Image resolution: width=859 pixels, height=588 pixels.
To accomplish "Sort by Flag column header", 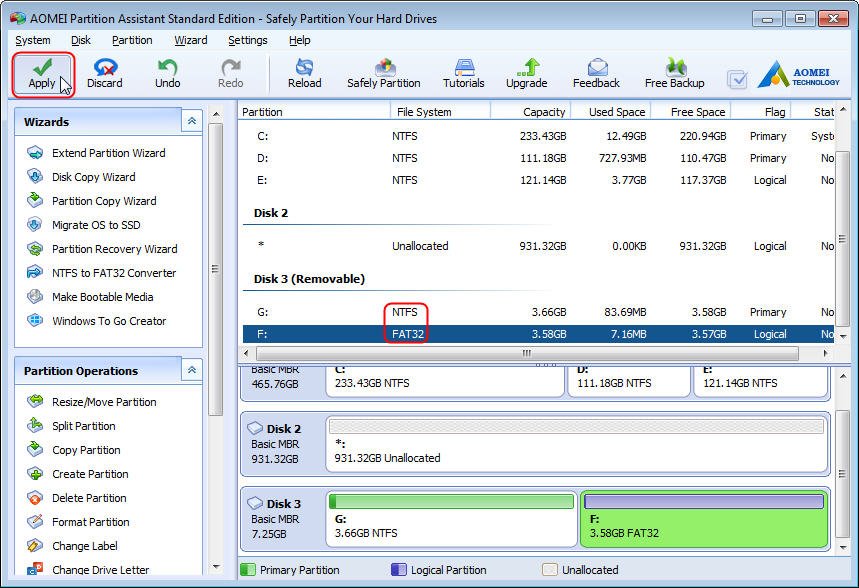I will (761, 112).
